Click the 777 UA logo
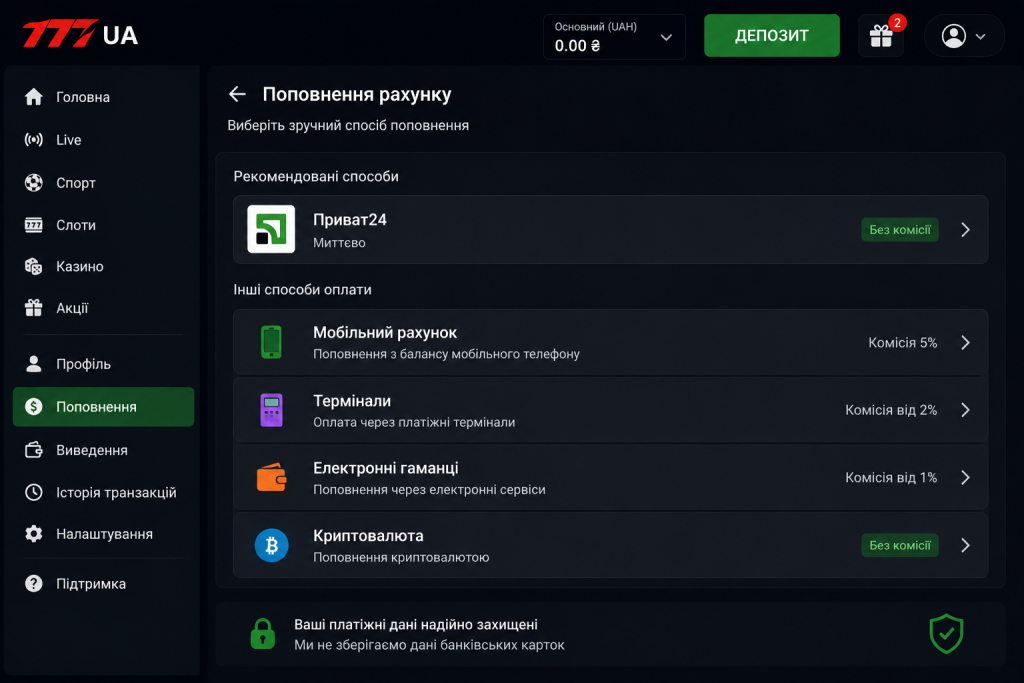The width and height of the screenshot is (1024, 683). pyautogui.click(x=80, y=34)
